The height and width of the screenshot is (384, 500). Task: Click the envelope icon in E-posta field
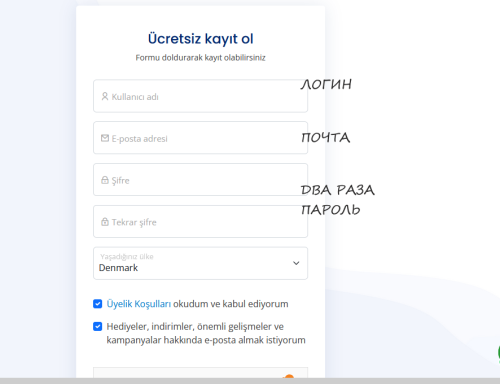point(105,138)
